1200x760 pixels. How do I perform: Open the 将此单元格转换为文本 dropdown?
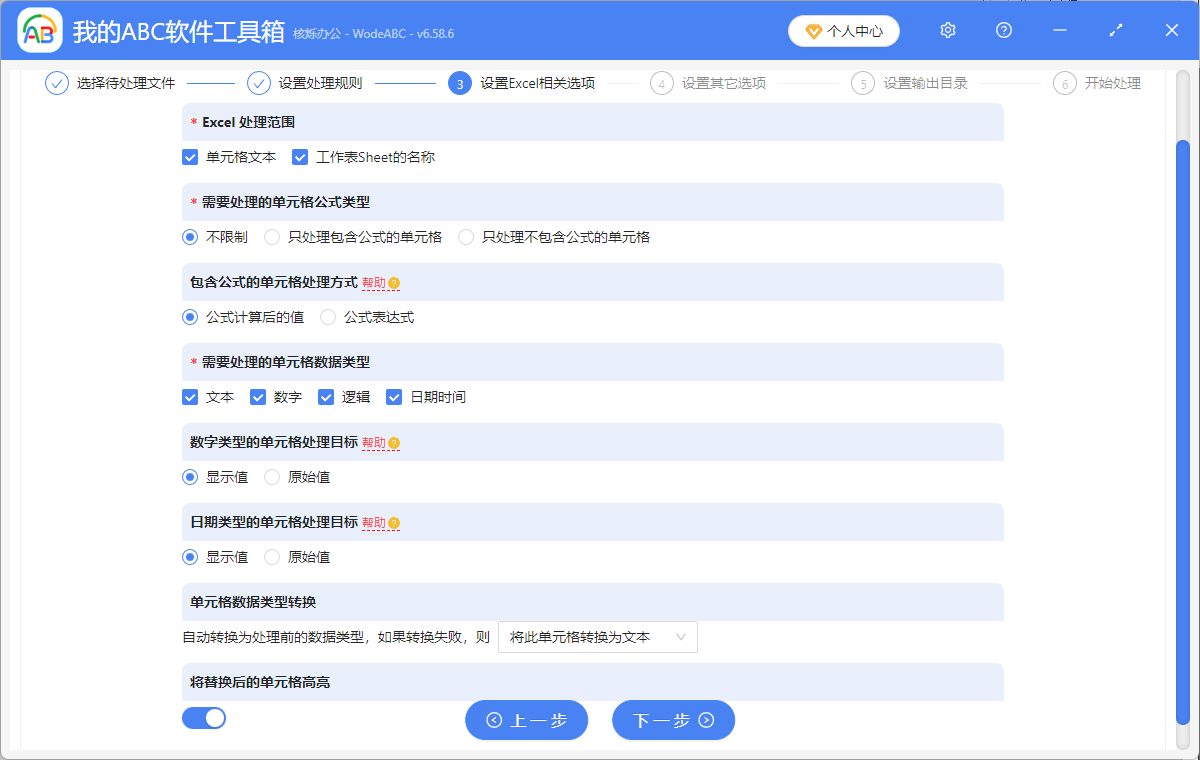pyautogui.click(x=597, y=636)
